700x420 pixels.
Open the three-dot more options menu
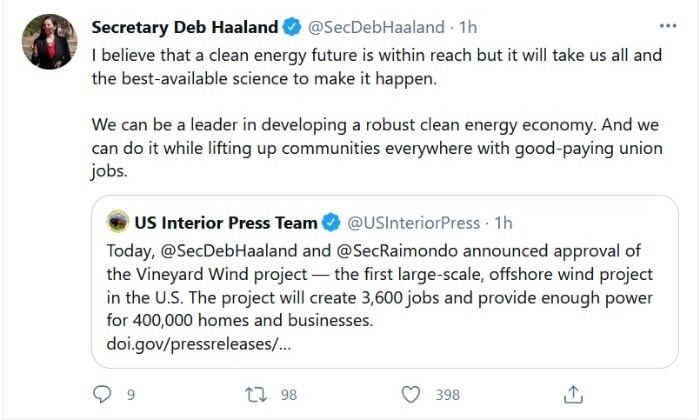[x=667, y=25]
